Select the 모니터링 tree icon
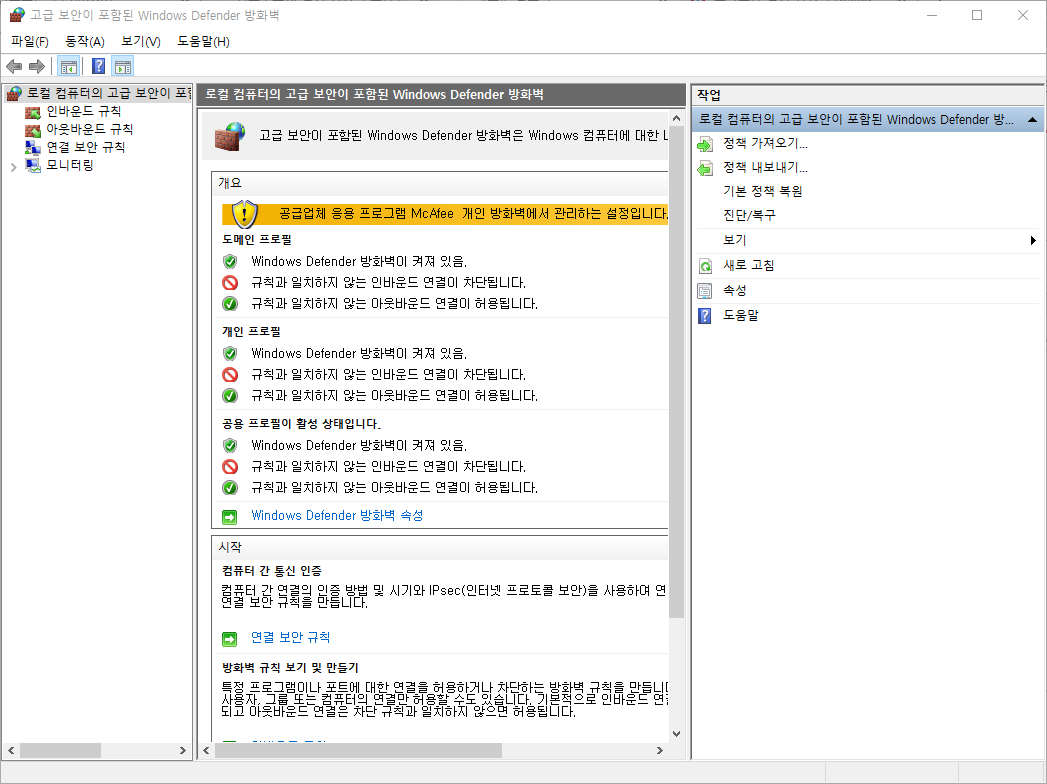Screen dimensions: 1047x784 pos(33,165)
